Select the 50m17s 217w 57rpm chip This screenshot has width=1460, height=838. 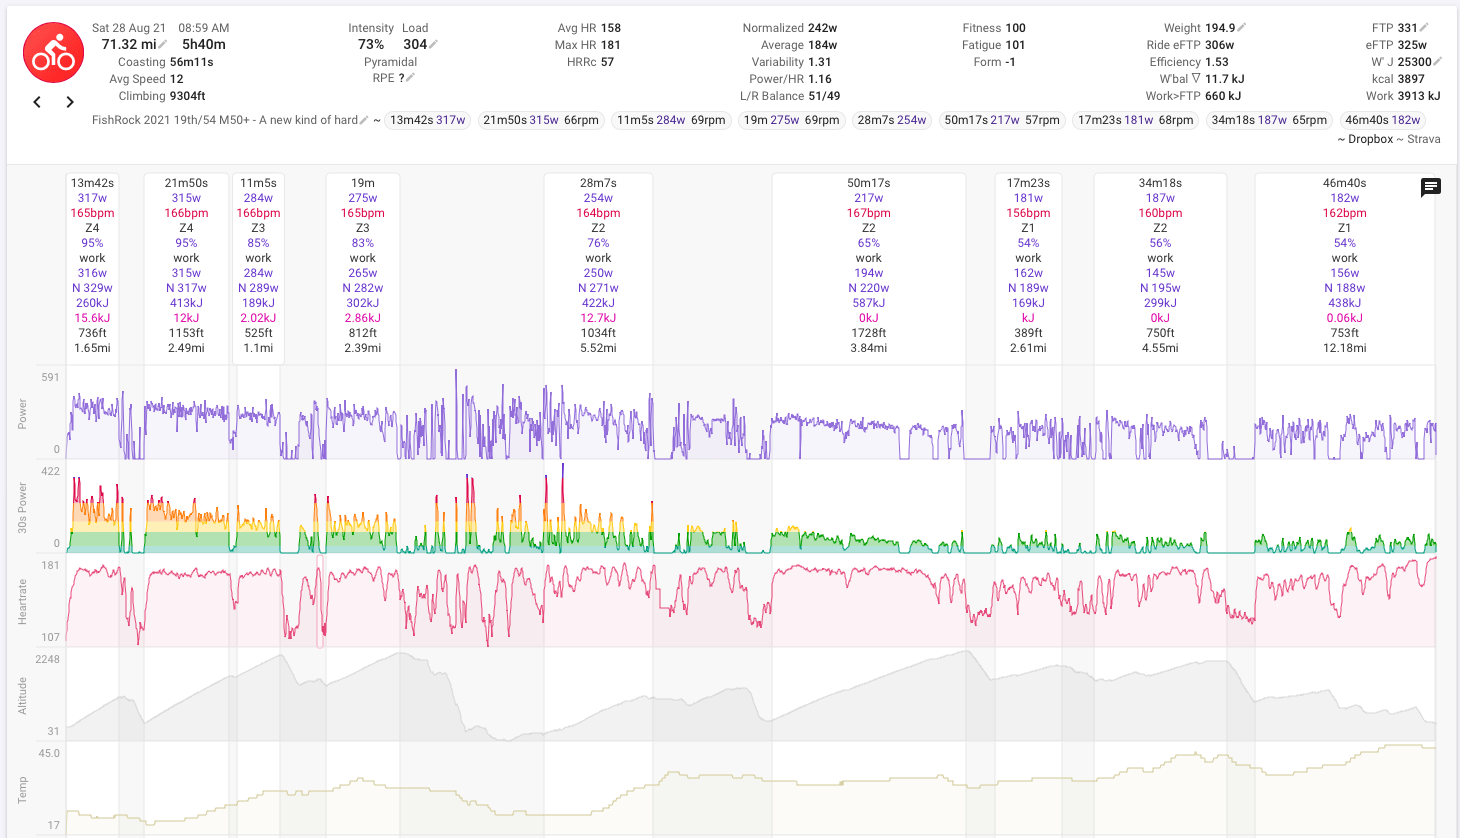1001,120
